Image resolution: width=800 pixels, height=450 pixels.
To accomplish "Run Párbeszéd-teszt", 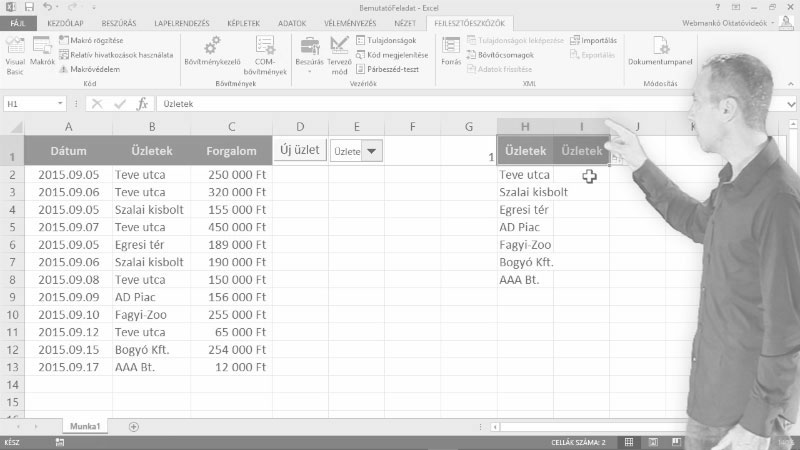I will point(387,69).
